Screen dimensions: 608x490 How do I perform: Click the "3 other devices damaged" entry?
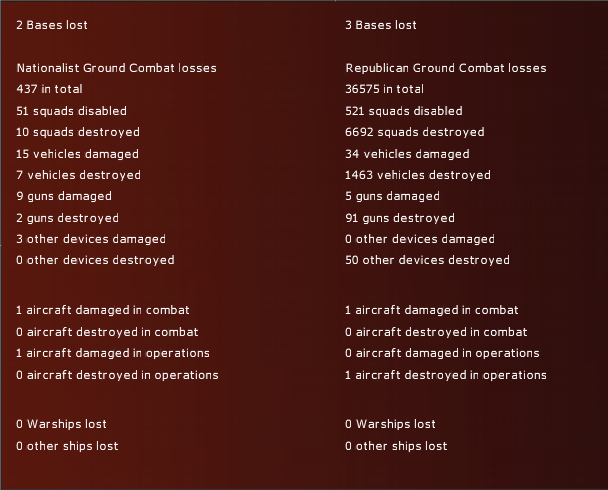click(x=91, y=239)
